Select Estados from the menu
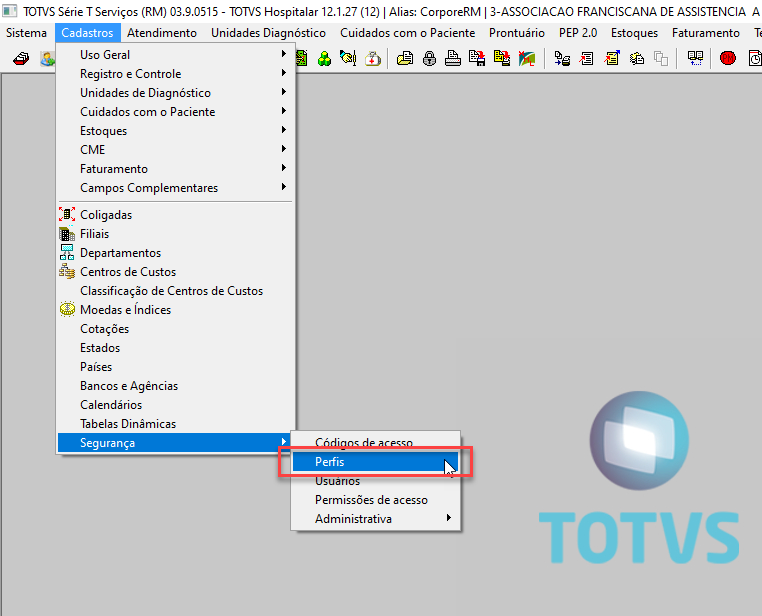Screen dimensions: 762x616 175,348
